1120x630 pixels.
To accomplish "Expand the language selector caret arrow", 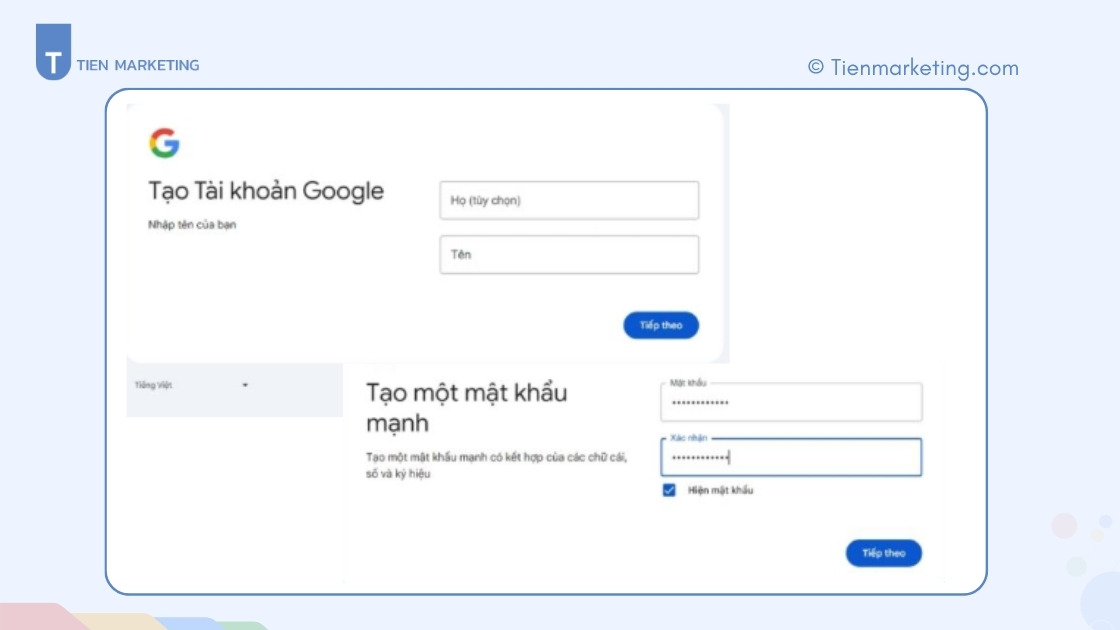I will (x=245, y=385).
